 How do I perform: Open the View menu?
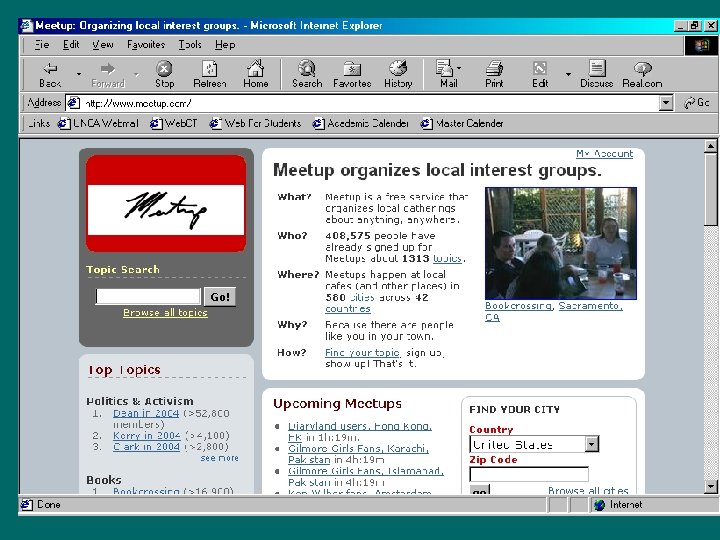pyautogui.click(x=102, y=45)
